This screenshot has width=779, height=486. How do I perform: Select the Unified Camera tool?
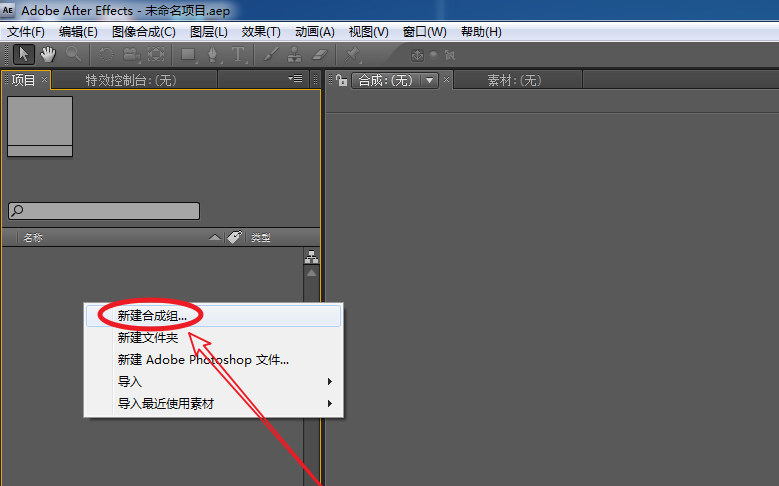coord(131,55)
